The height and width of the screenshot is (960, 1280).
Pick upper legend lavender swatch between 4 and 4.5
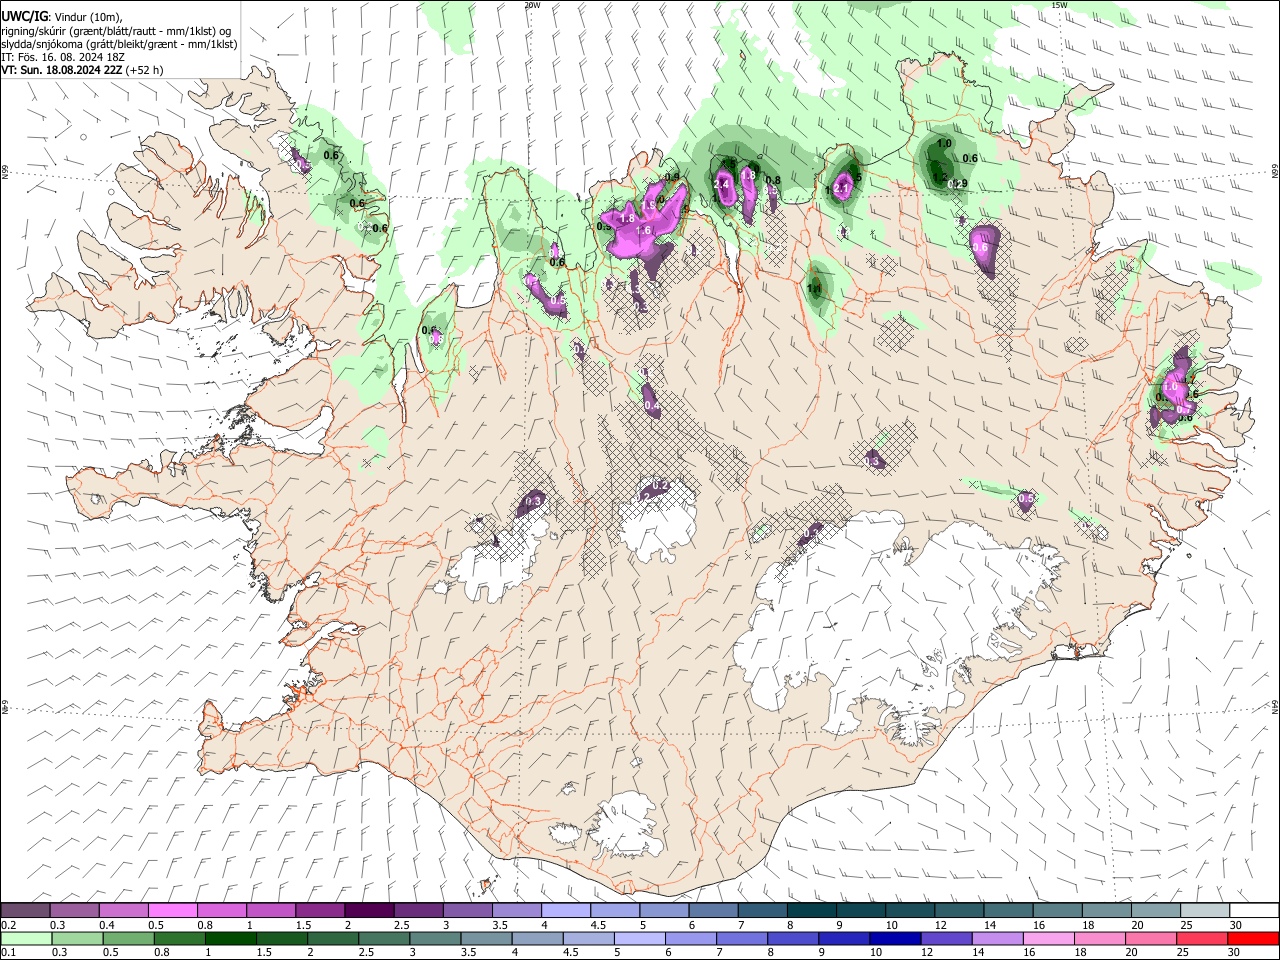click(565, 910)
